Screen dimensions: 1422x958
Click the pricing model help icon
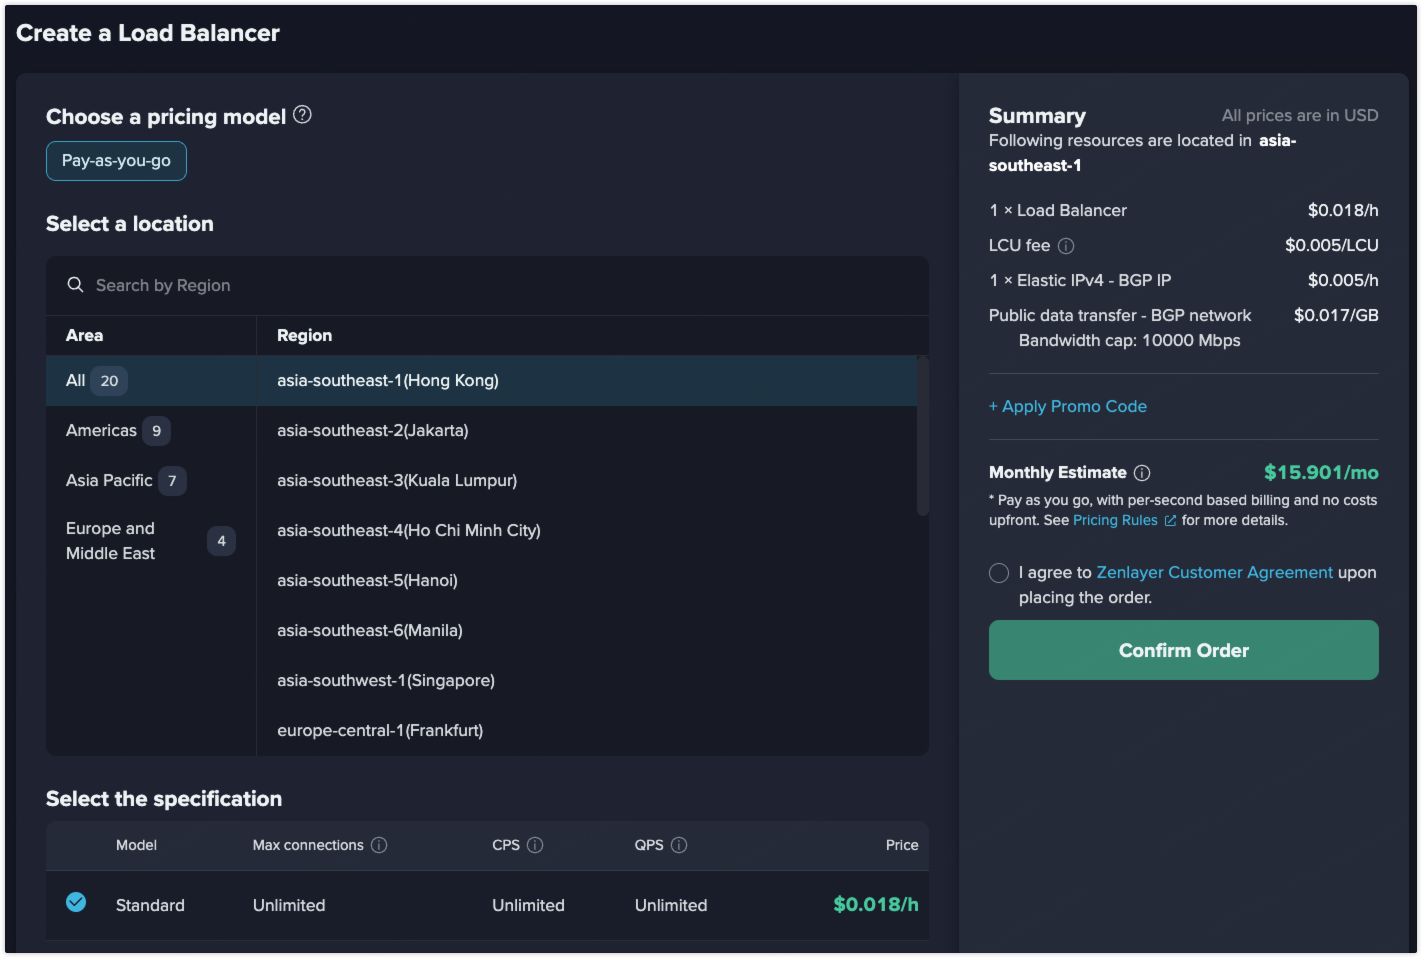[x=302, y=115]
